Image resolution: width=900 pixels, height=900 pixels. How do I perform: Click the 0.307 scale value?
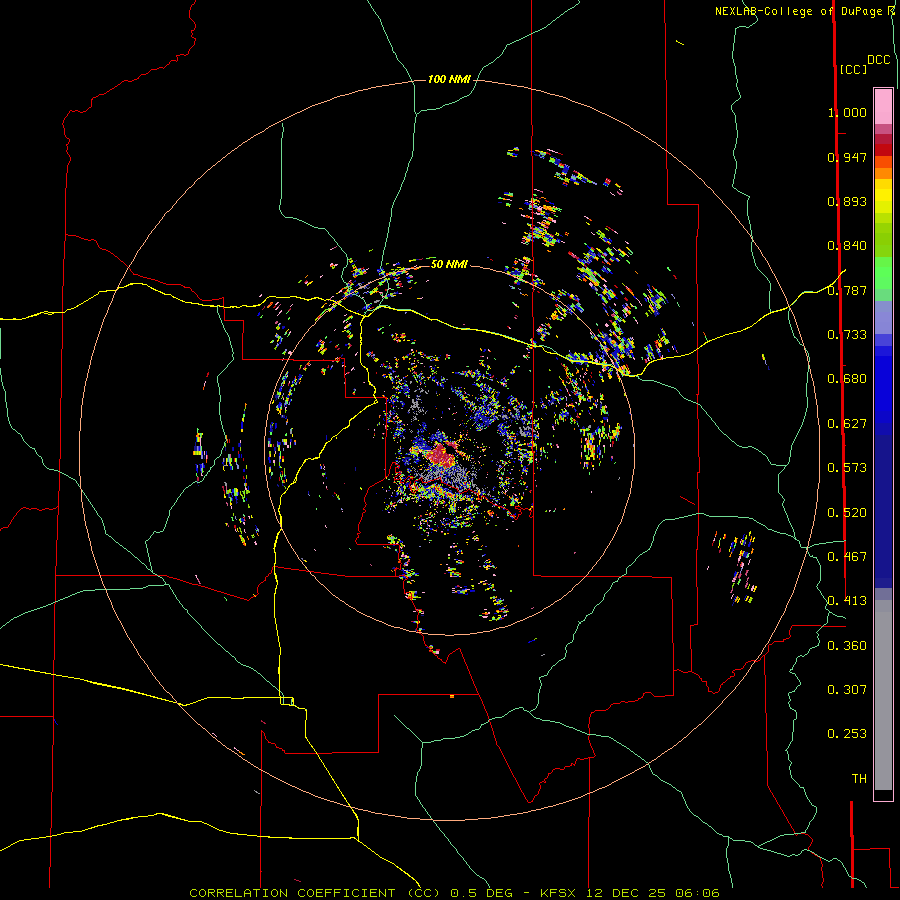(847, 690)
